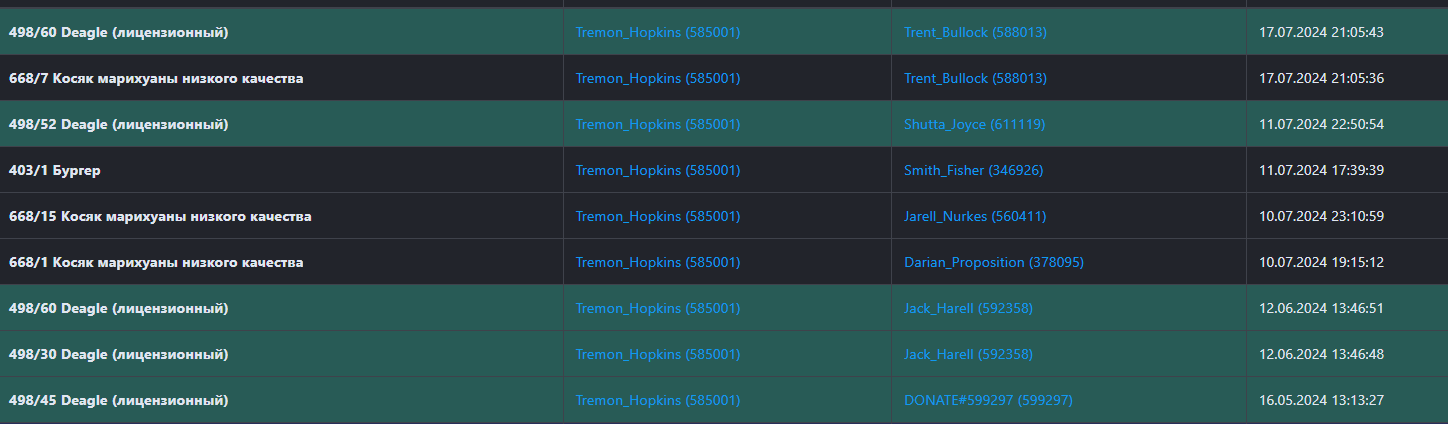
Task: Click the "403/1 Бургер" item cell
Action: pos(55,170)
